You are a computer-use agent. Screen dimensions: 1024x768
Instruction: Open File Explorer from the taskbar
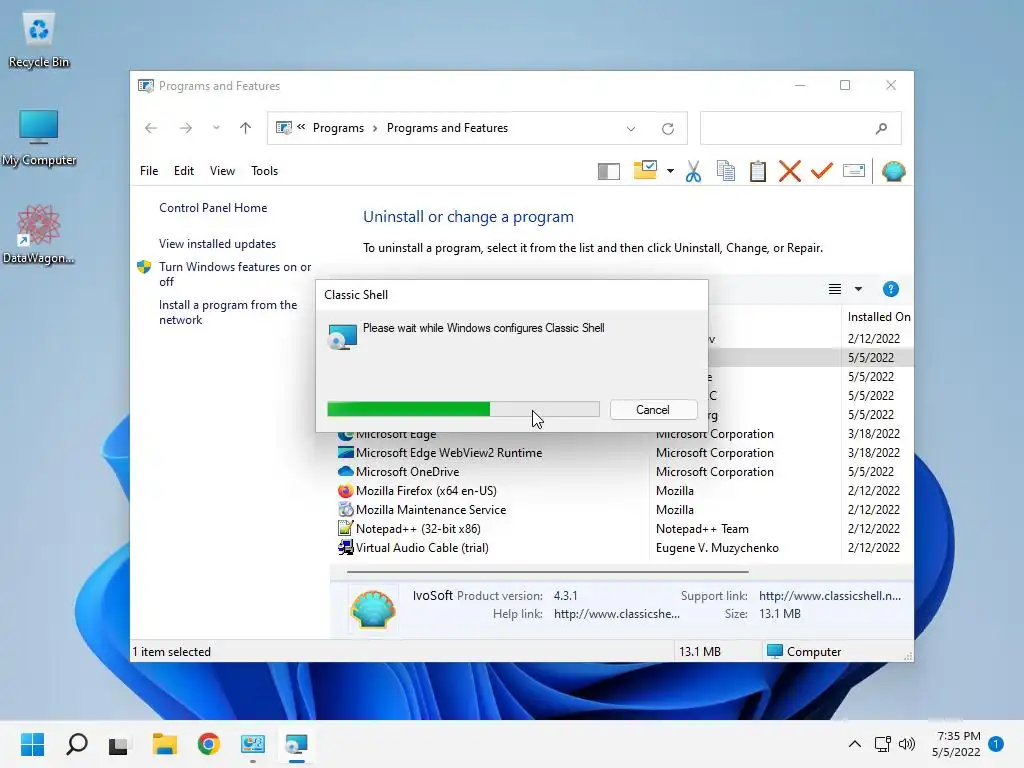[165, 744]
